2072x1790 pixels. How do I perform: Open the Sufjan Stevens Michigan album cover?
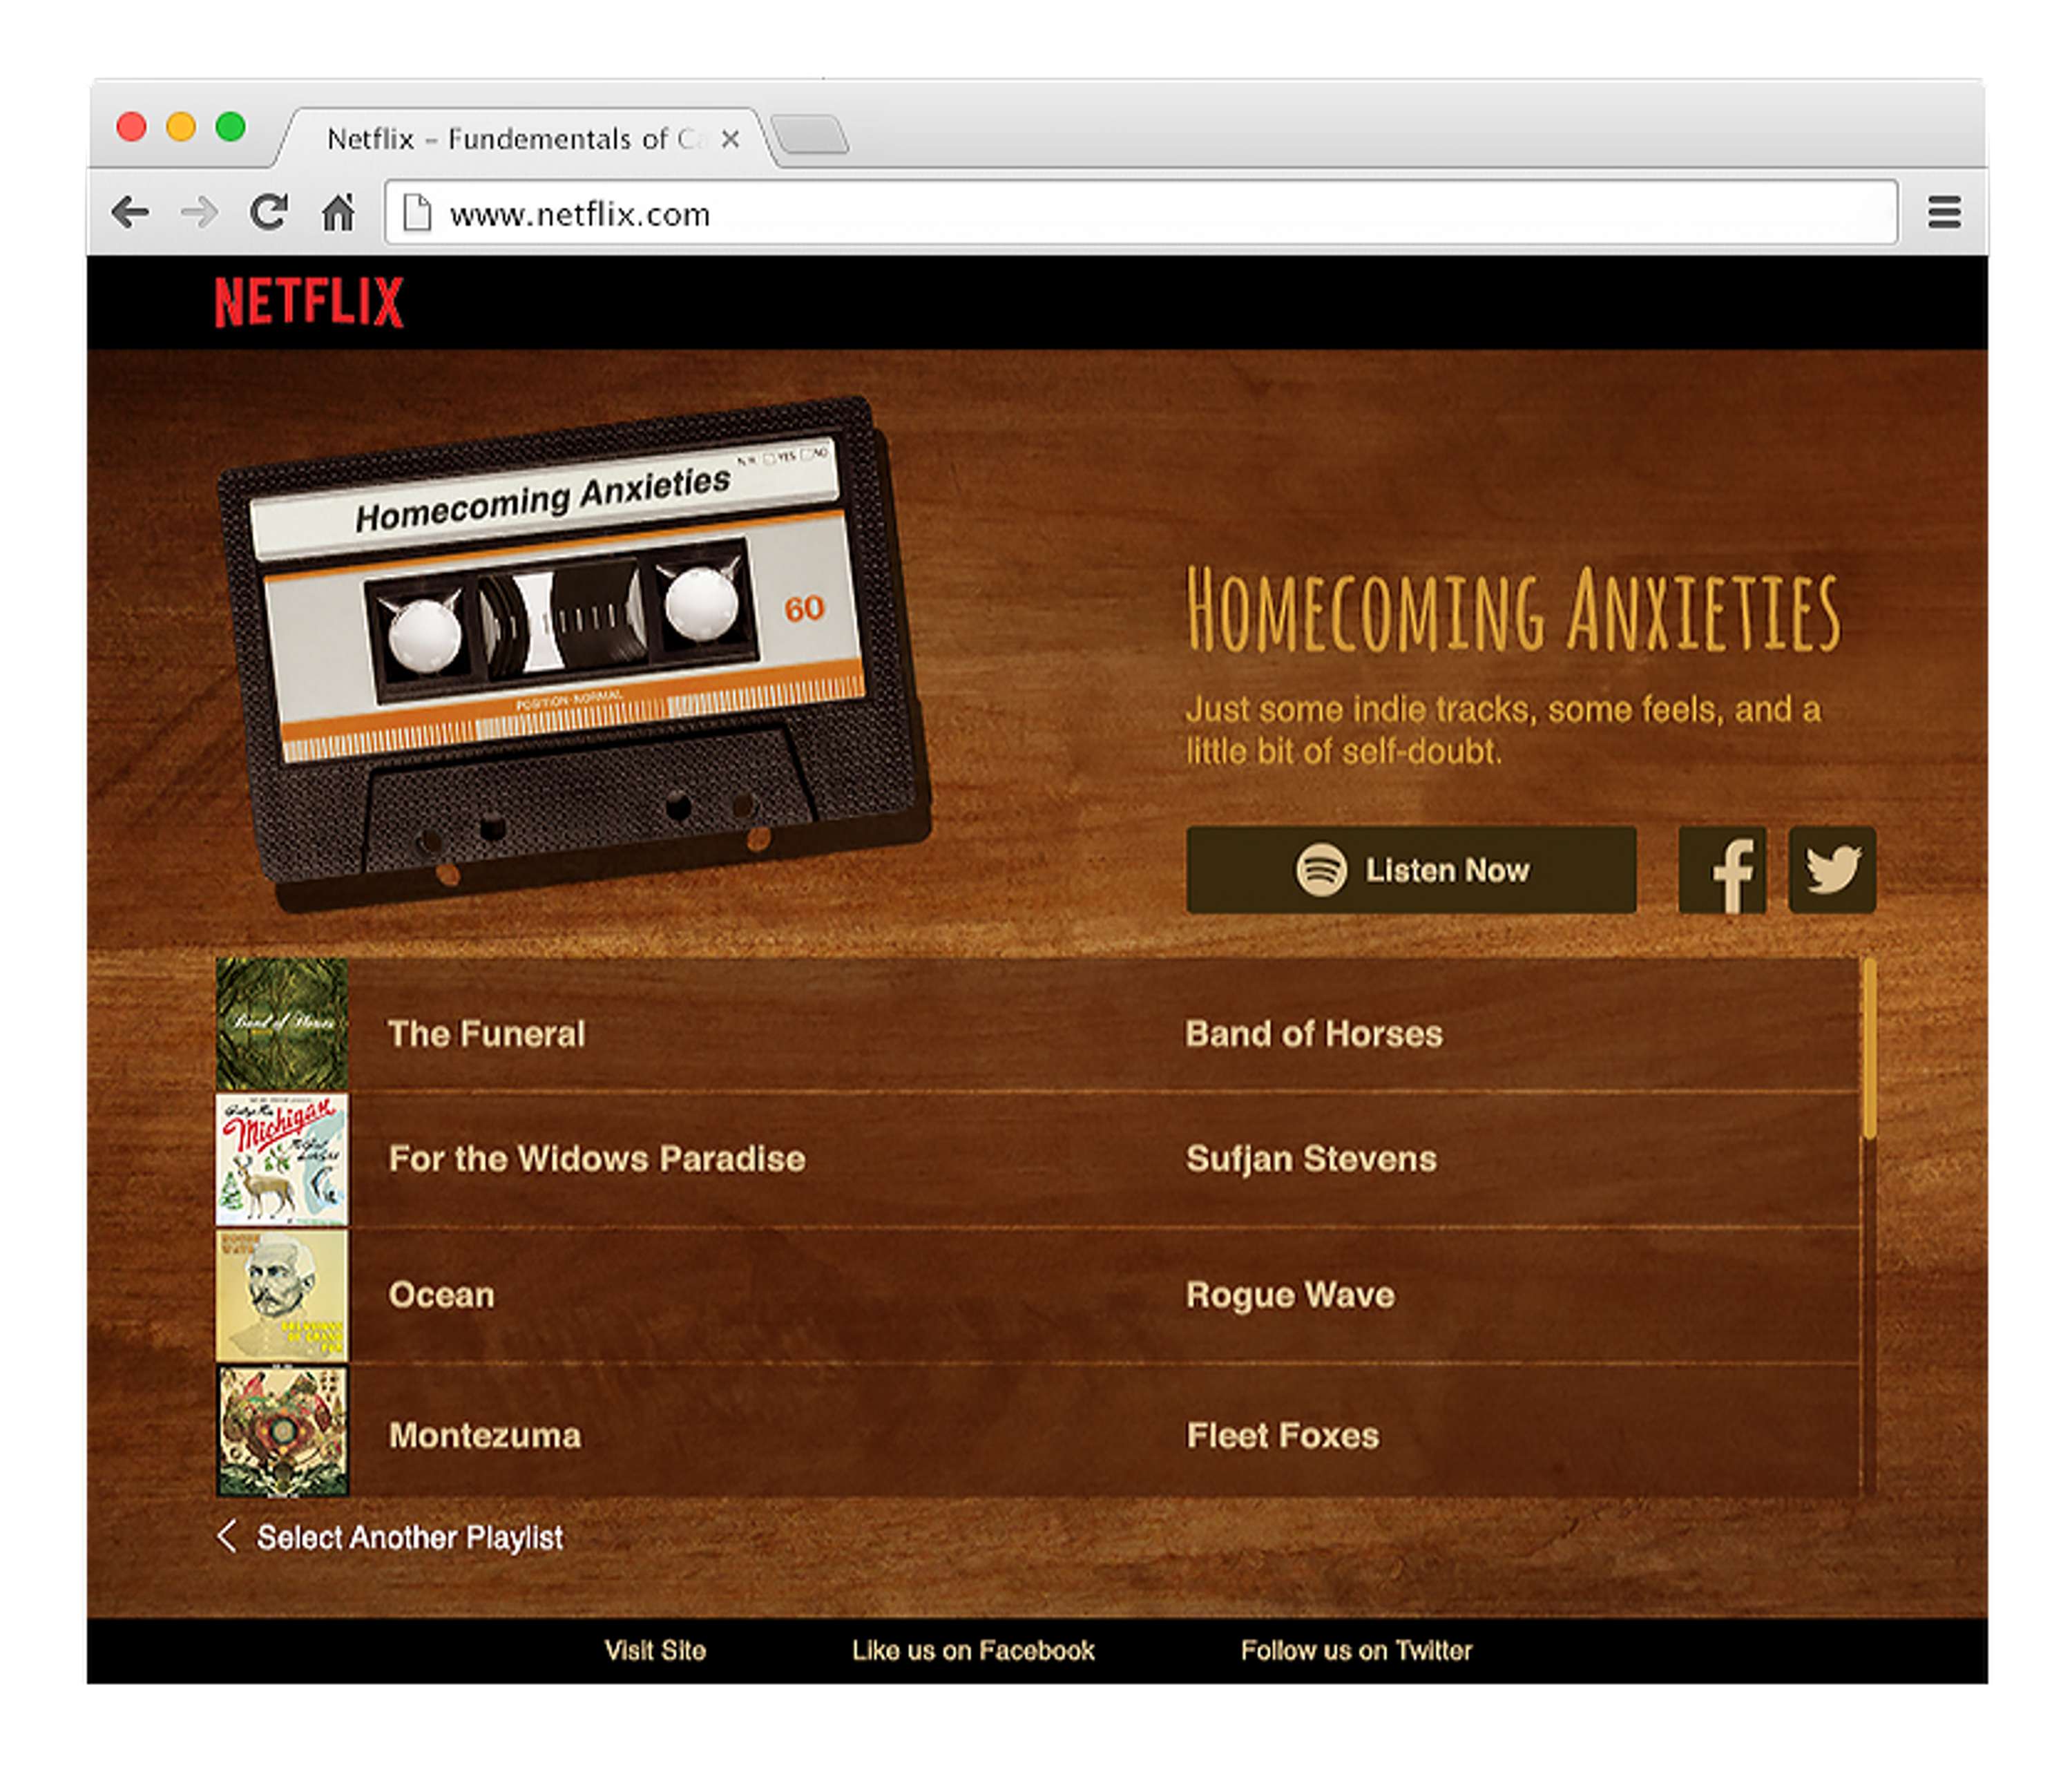click(x=282, y=1159)
